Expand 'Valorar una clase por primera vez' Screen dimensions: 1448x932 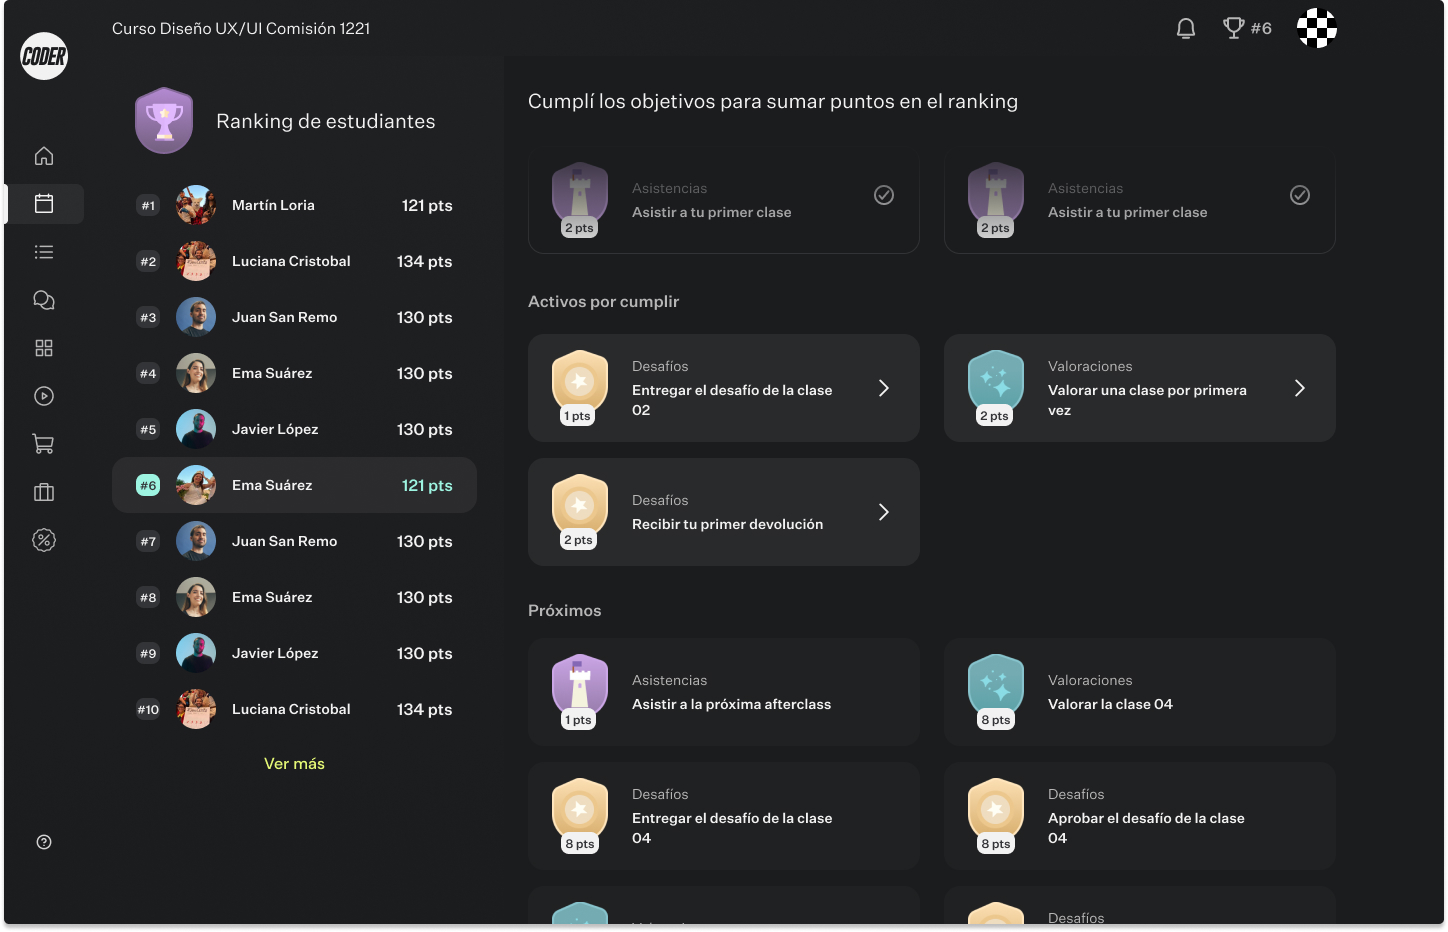click(x=1300, y=388)
